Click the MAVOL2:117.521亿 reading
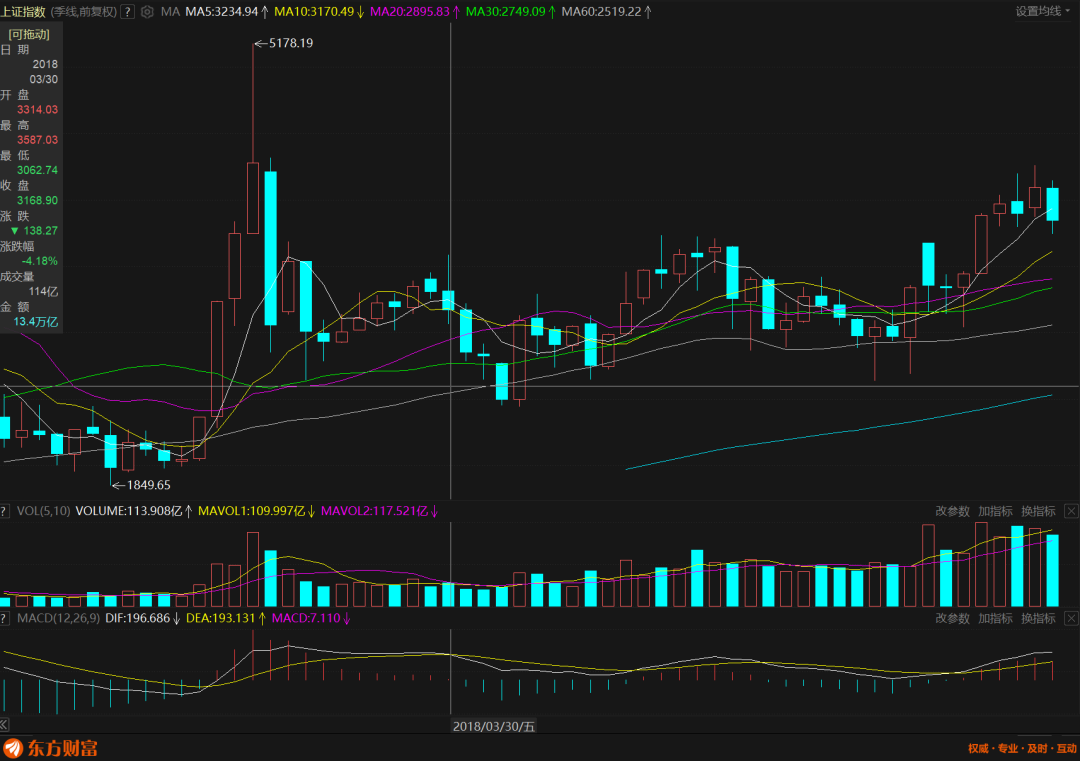Viewport: 1080px width, 761px height. (x=375, y=511)
